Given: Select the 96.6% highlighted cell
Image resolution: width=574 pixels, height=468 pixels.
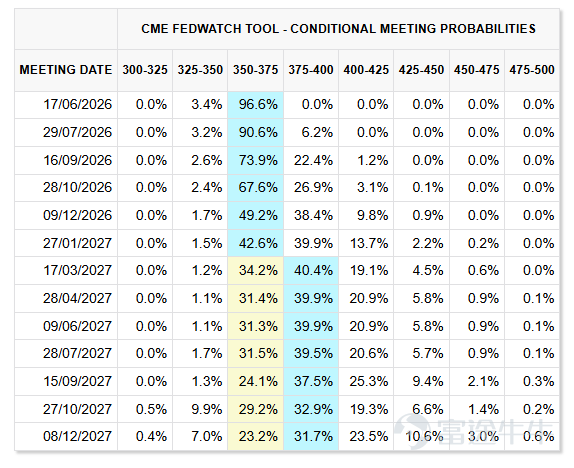Looking at the screenshot, I should point(256,105).
